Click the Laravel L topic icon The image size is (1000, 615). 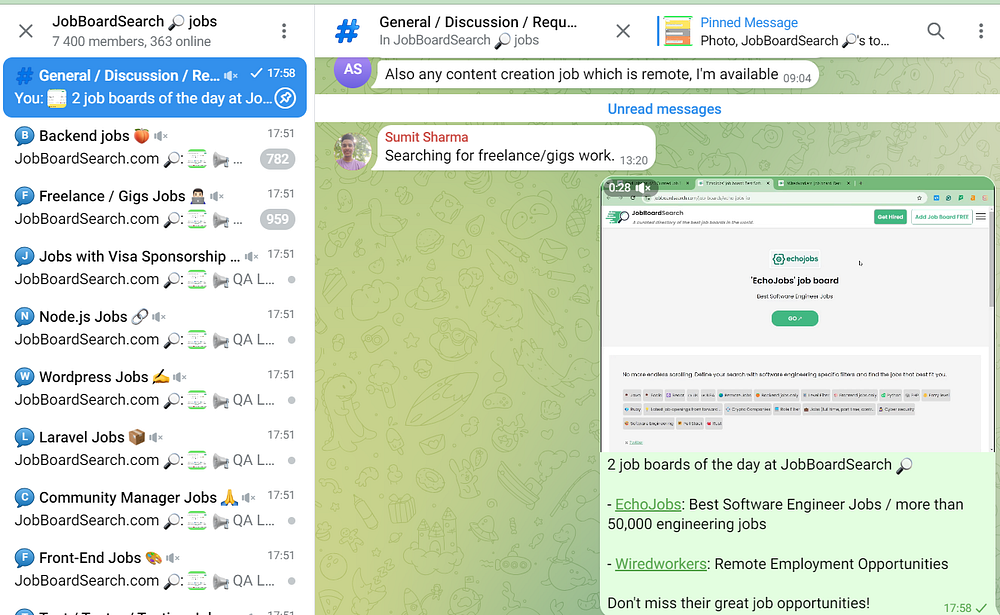coord(24,437)
